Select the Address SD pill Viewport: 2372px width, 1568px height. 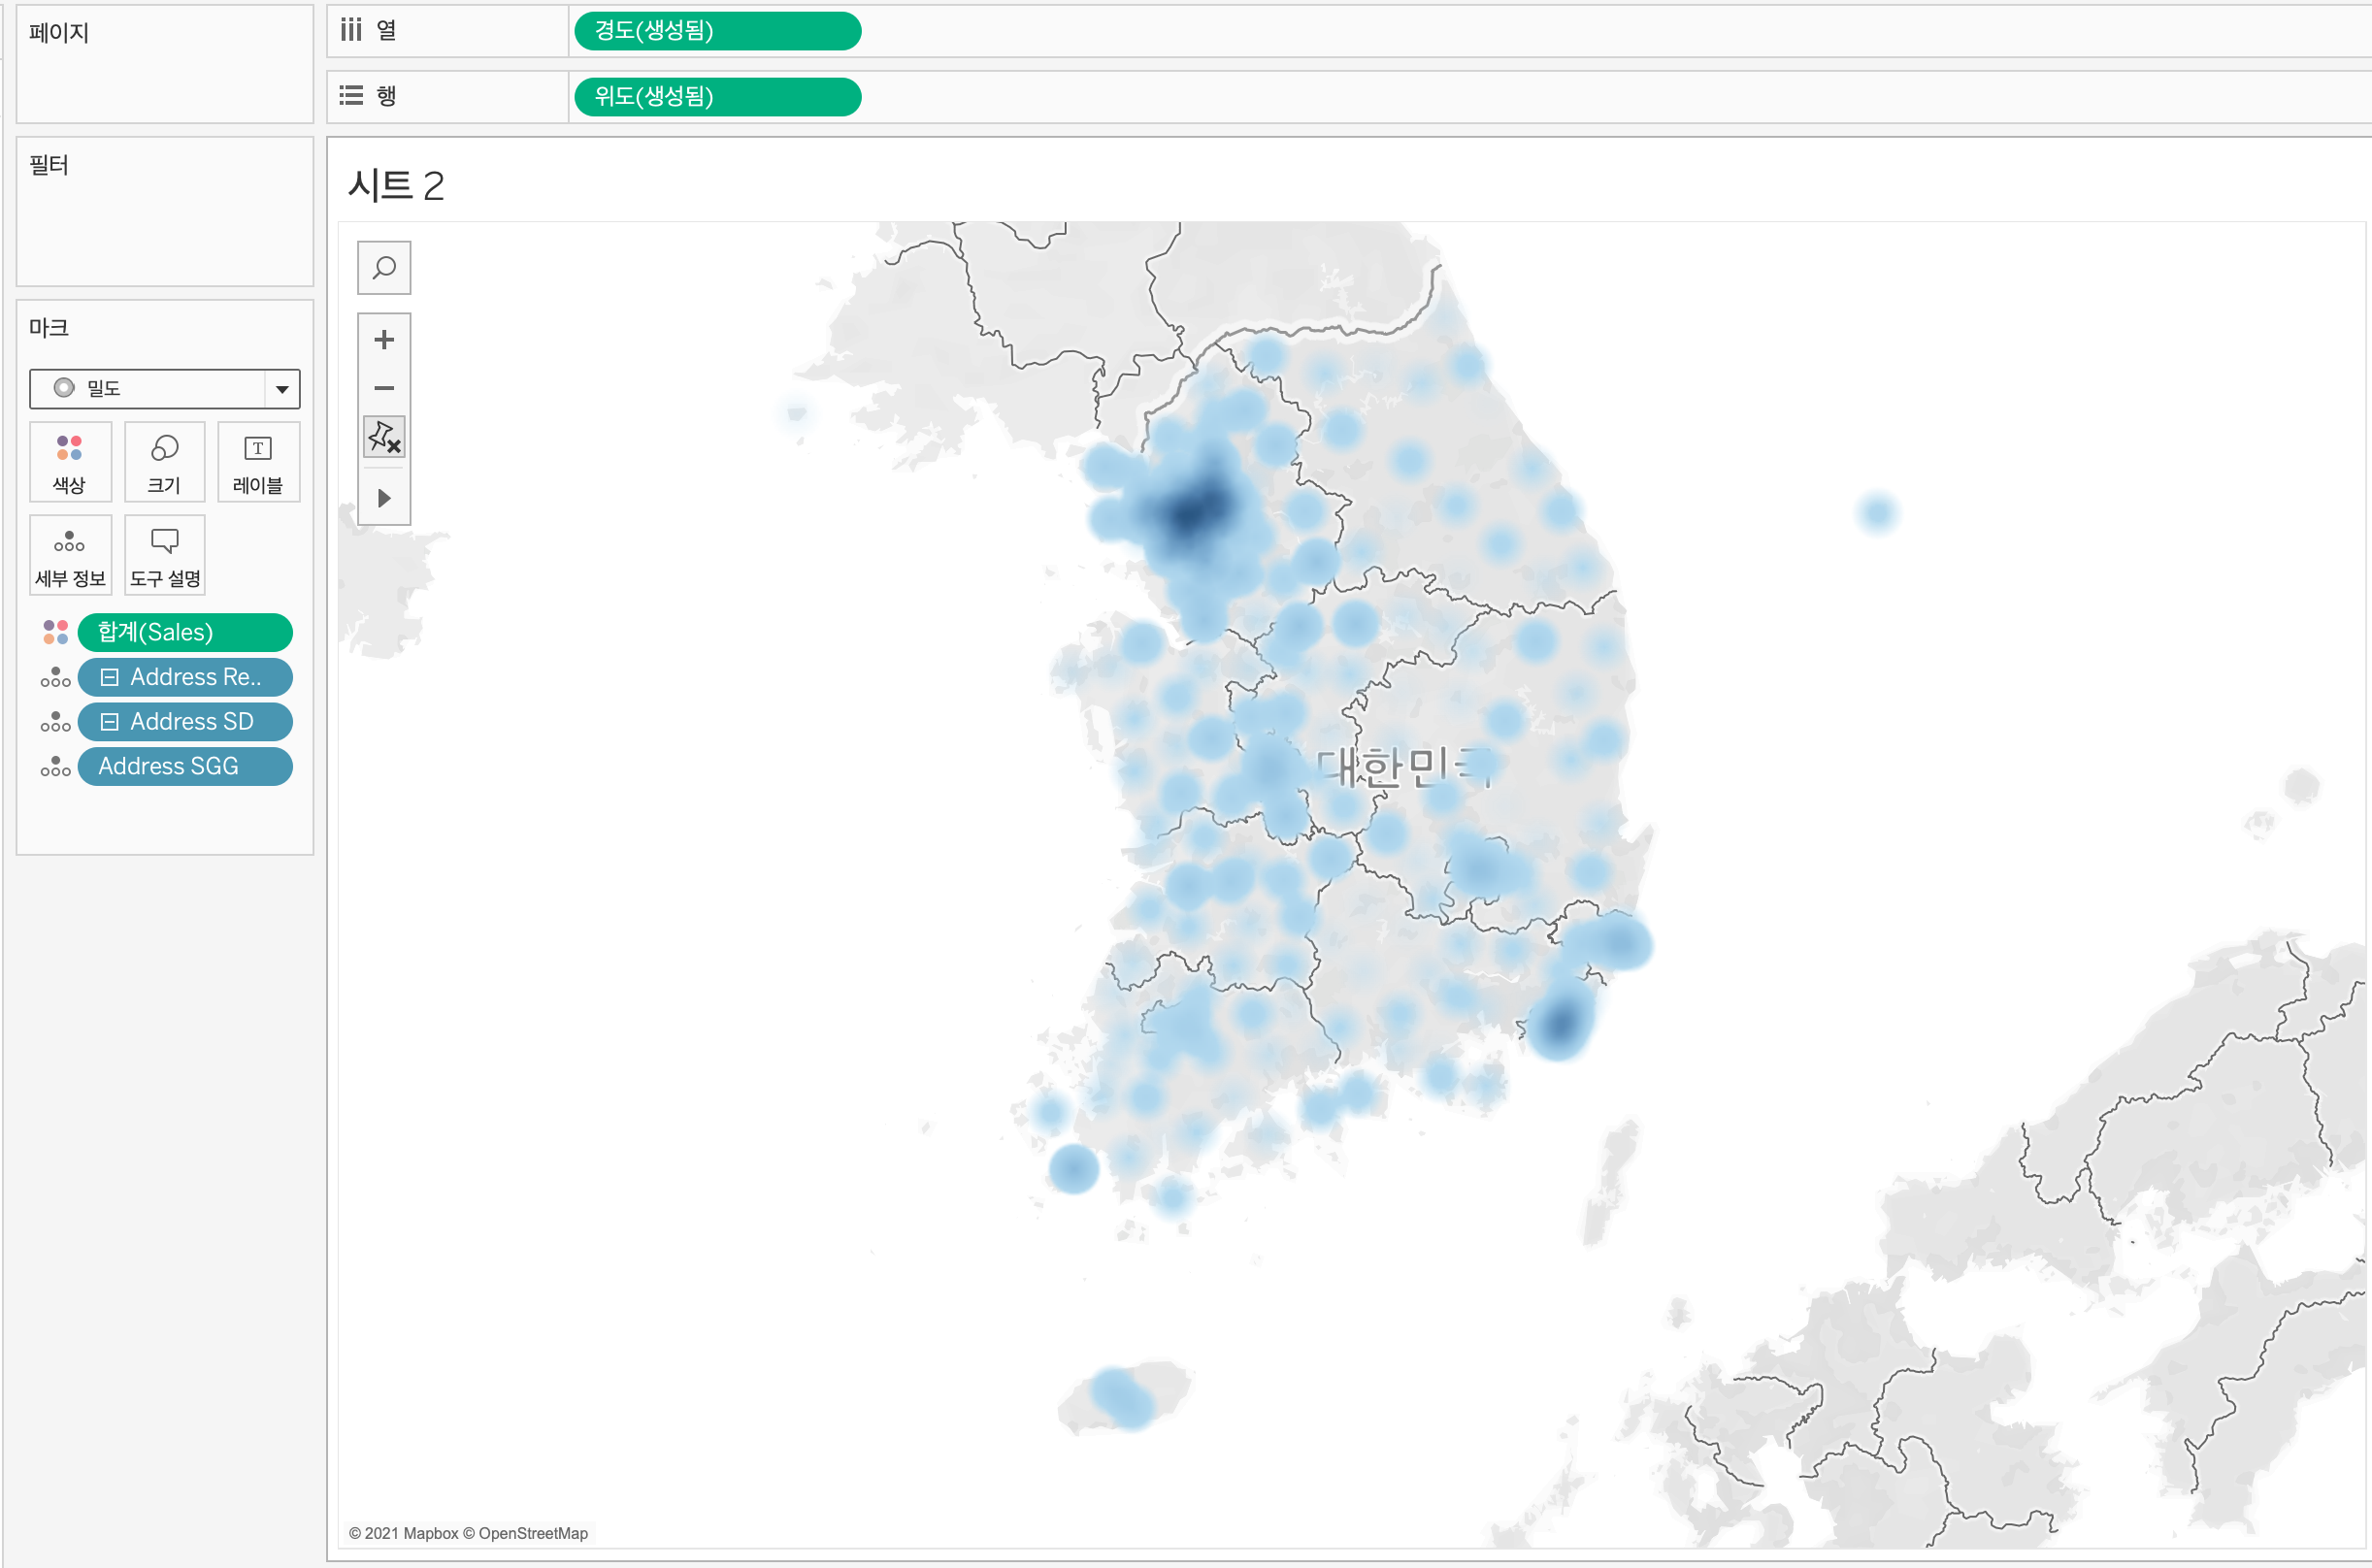click(185, 722)
